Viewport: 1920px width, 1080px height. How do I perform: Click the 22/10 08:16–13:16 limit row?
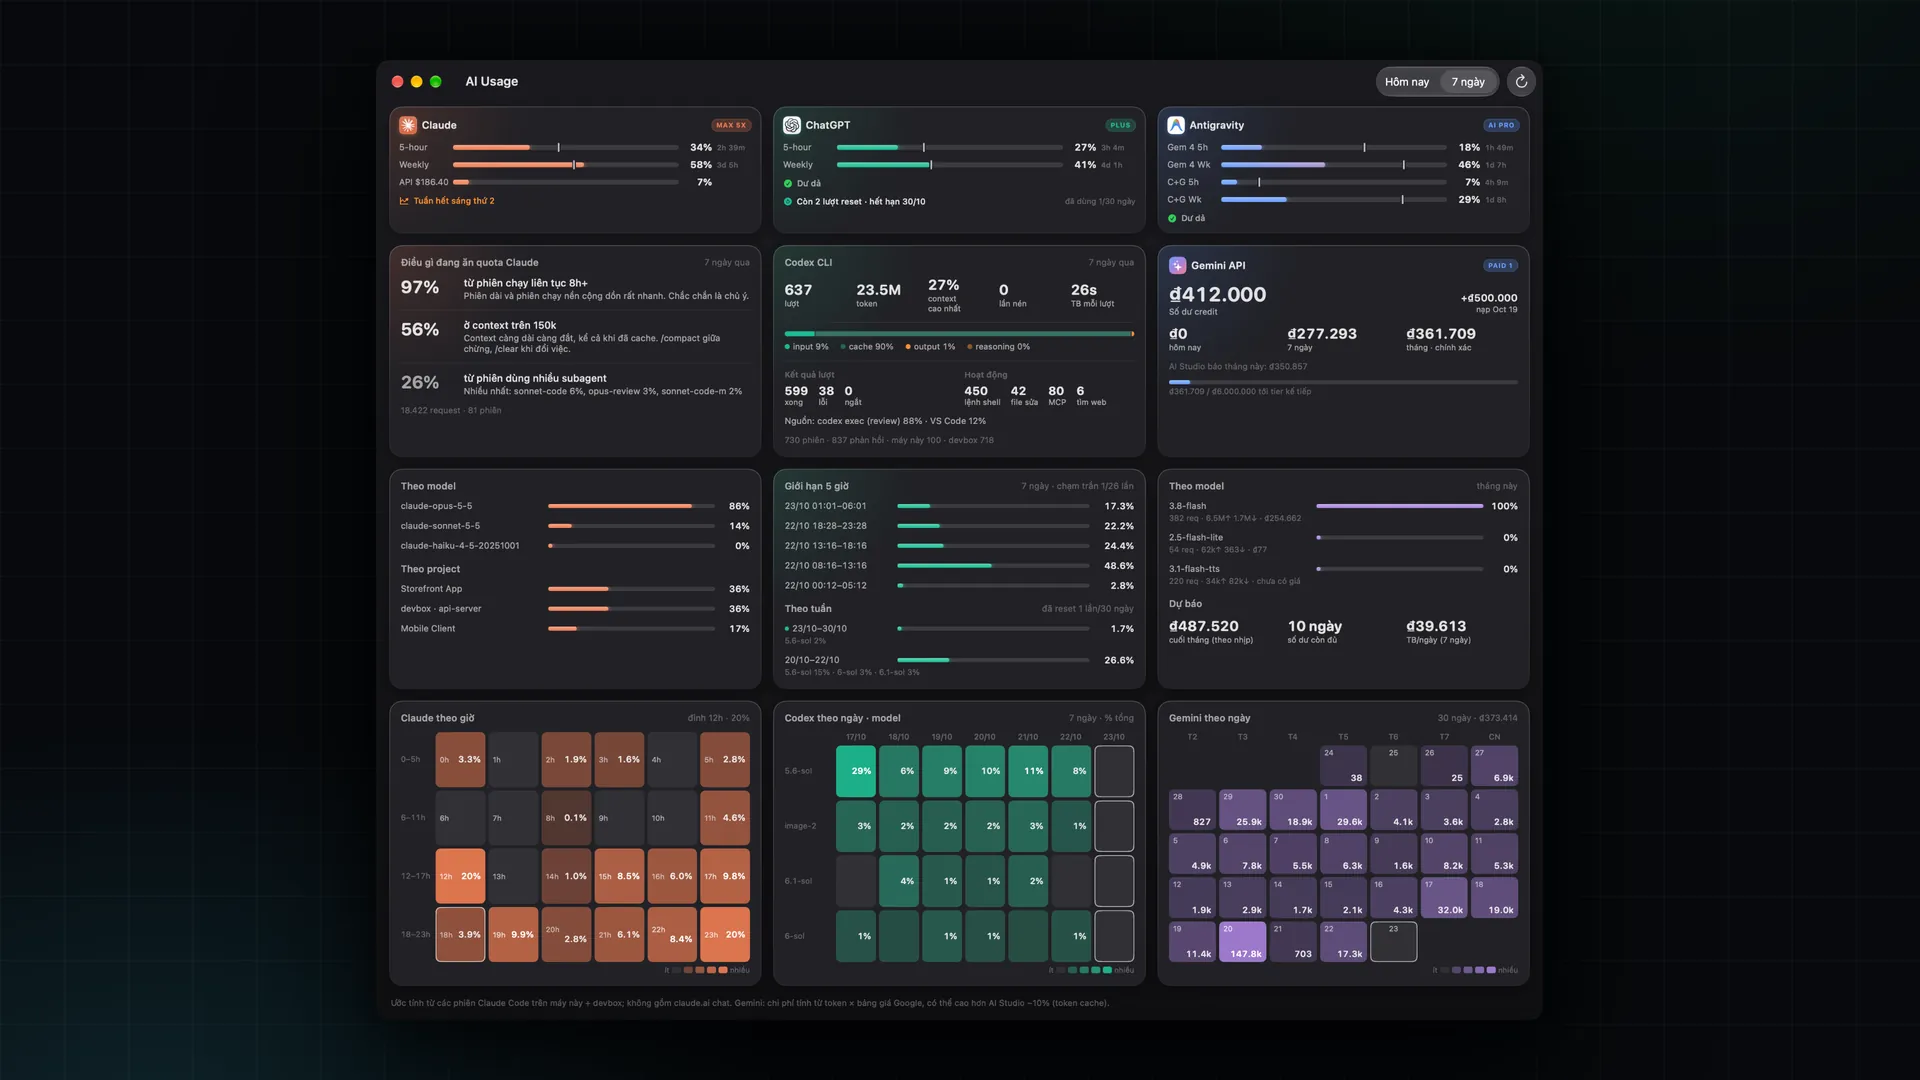(959, 566)
